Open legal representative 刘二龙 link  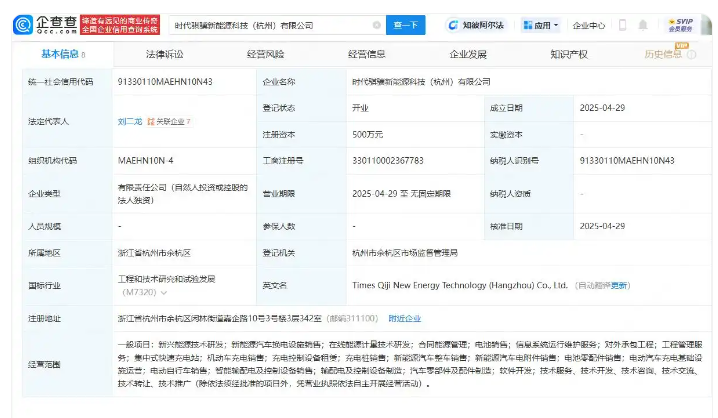130,121
